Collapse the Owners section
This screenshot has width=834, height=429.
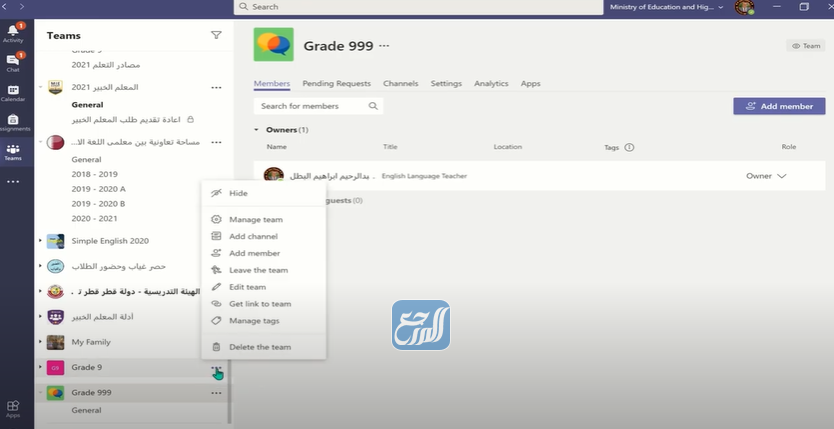(256, 130)
